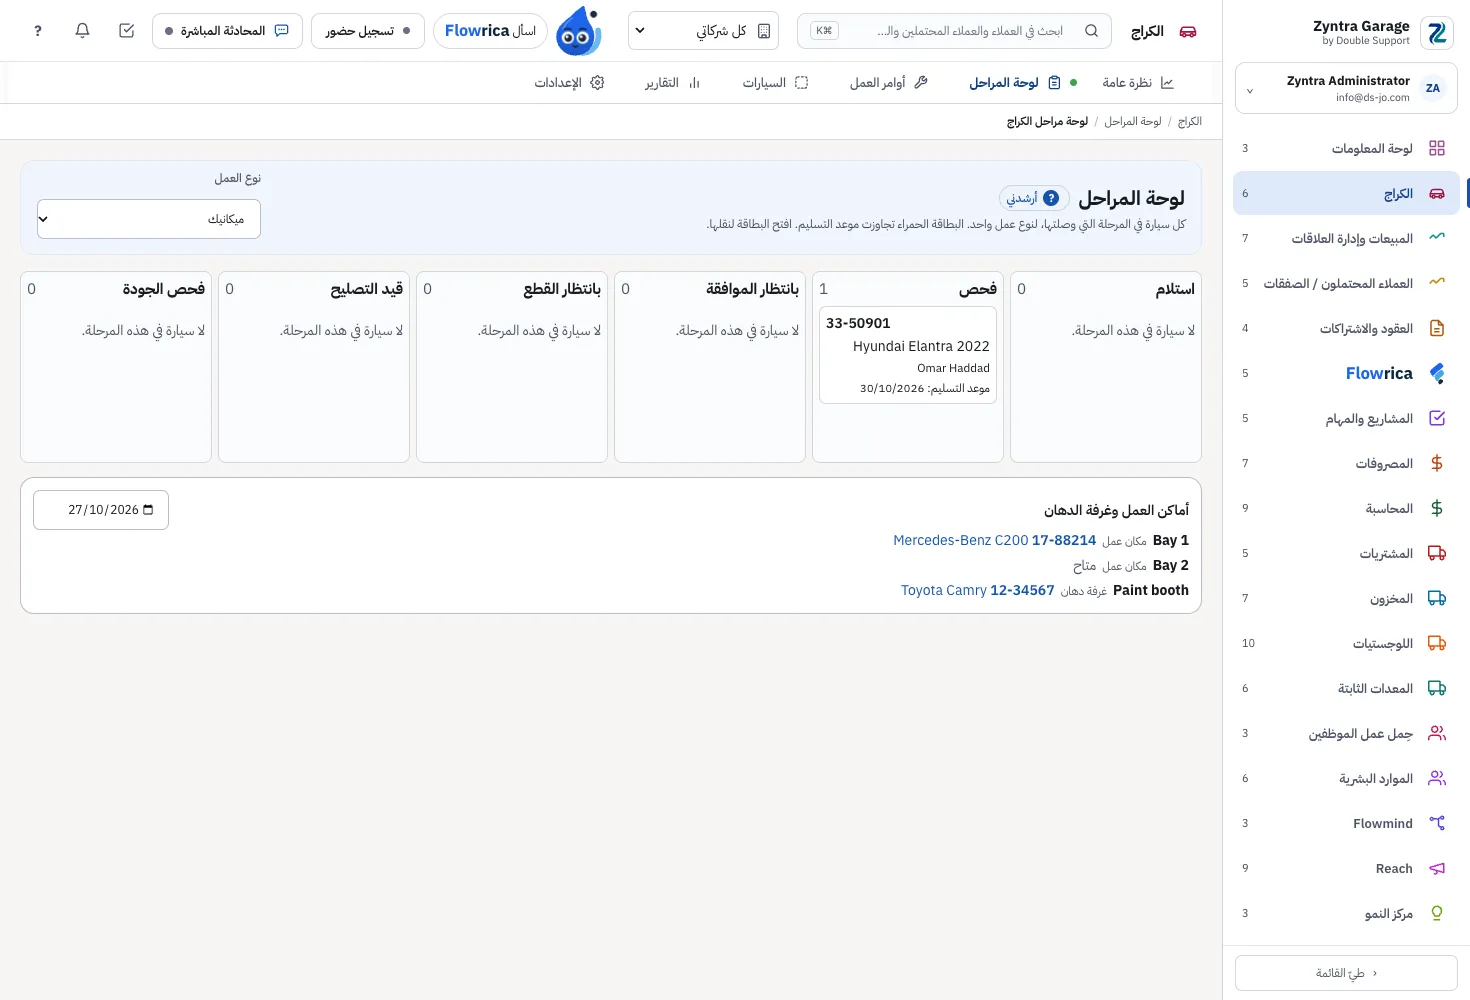Click المعدات الثابتة green truck icon
This screenshot has width=1470, height=1000.
click(1437, 688)
